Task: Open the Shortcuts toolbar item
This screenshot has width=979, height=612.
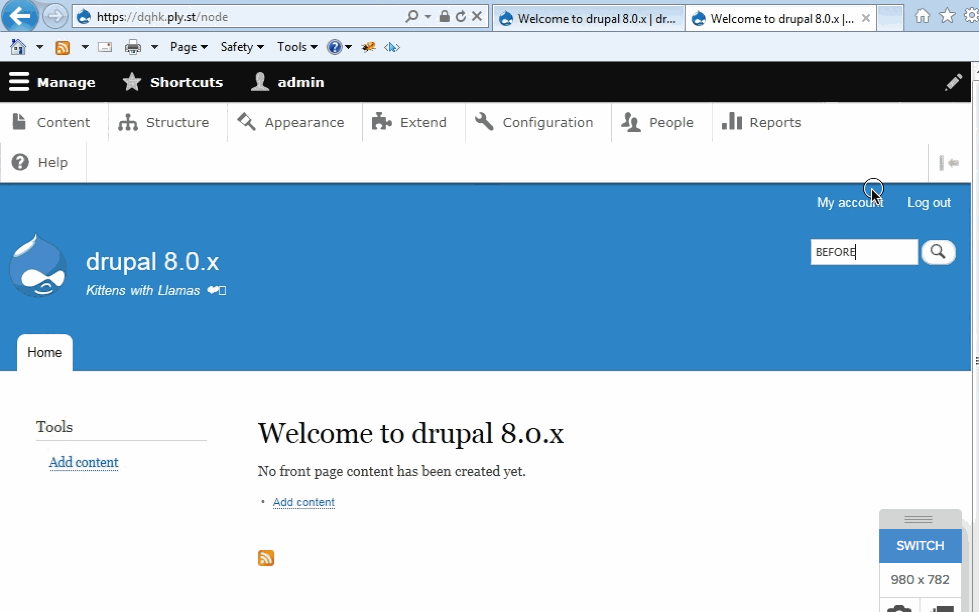Action: coord(173,82)
